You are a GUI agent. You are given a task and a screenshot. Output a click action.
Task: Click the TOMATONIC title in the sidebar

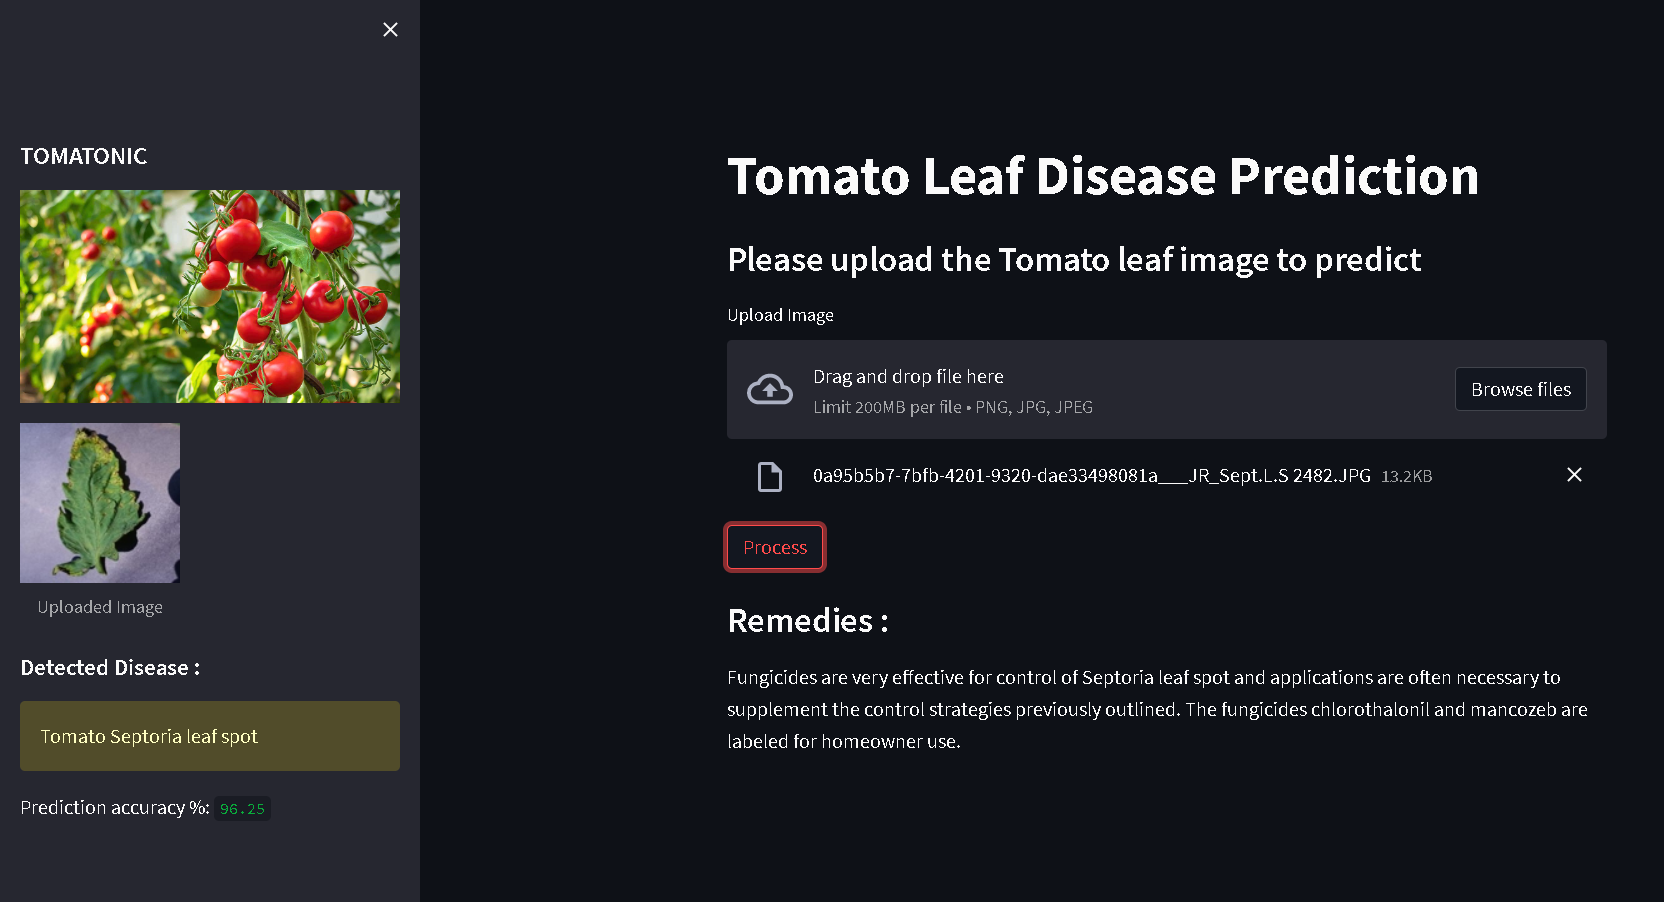[x=83, y=156]
